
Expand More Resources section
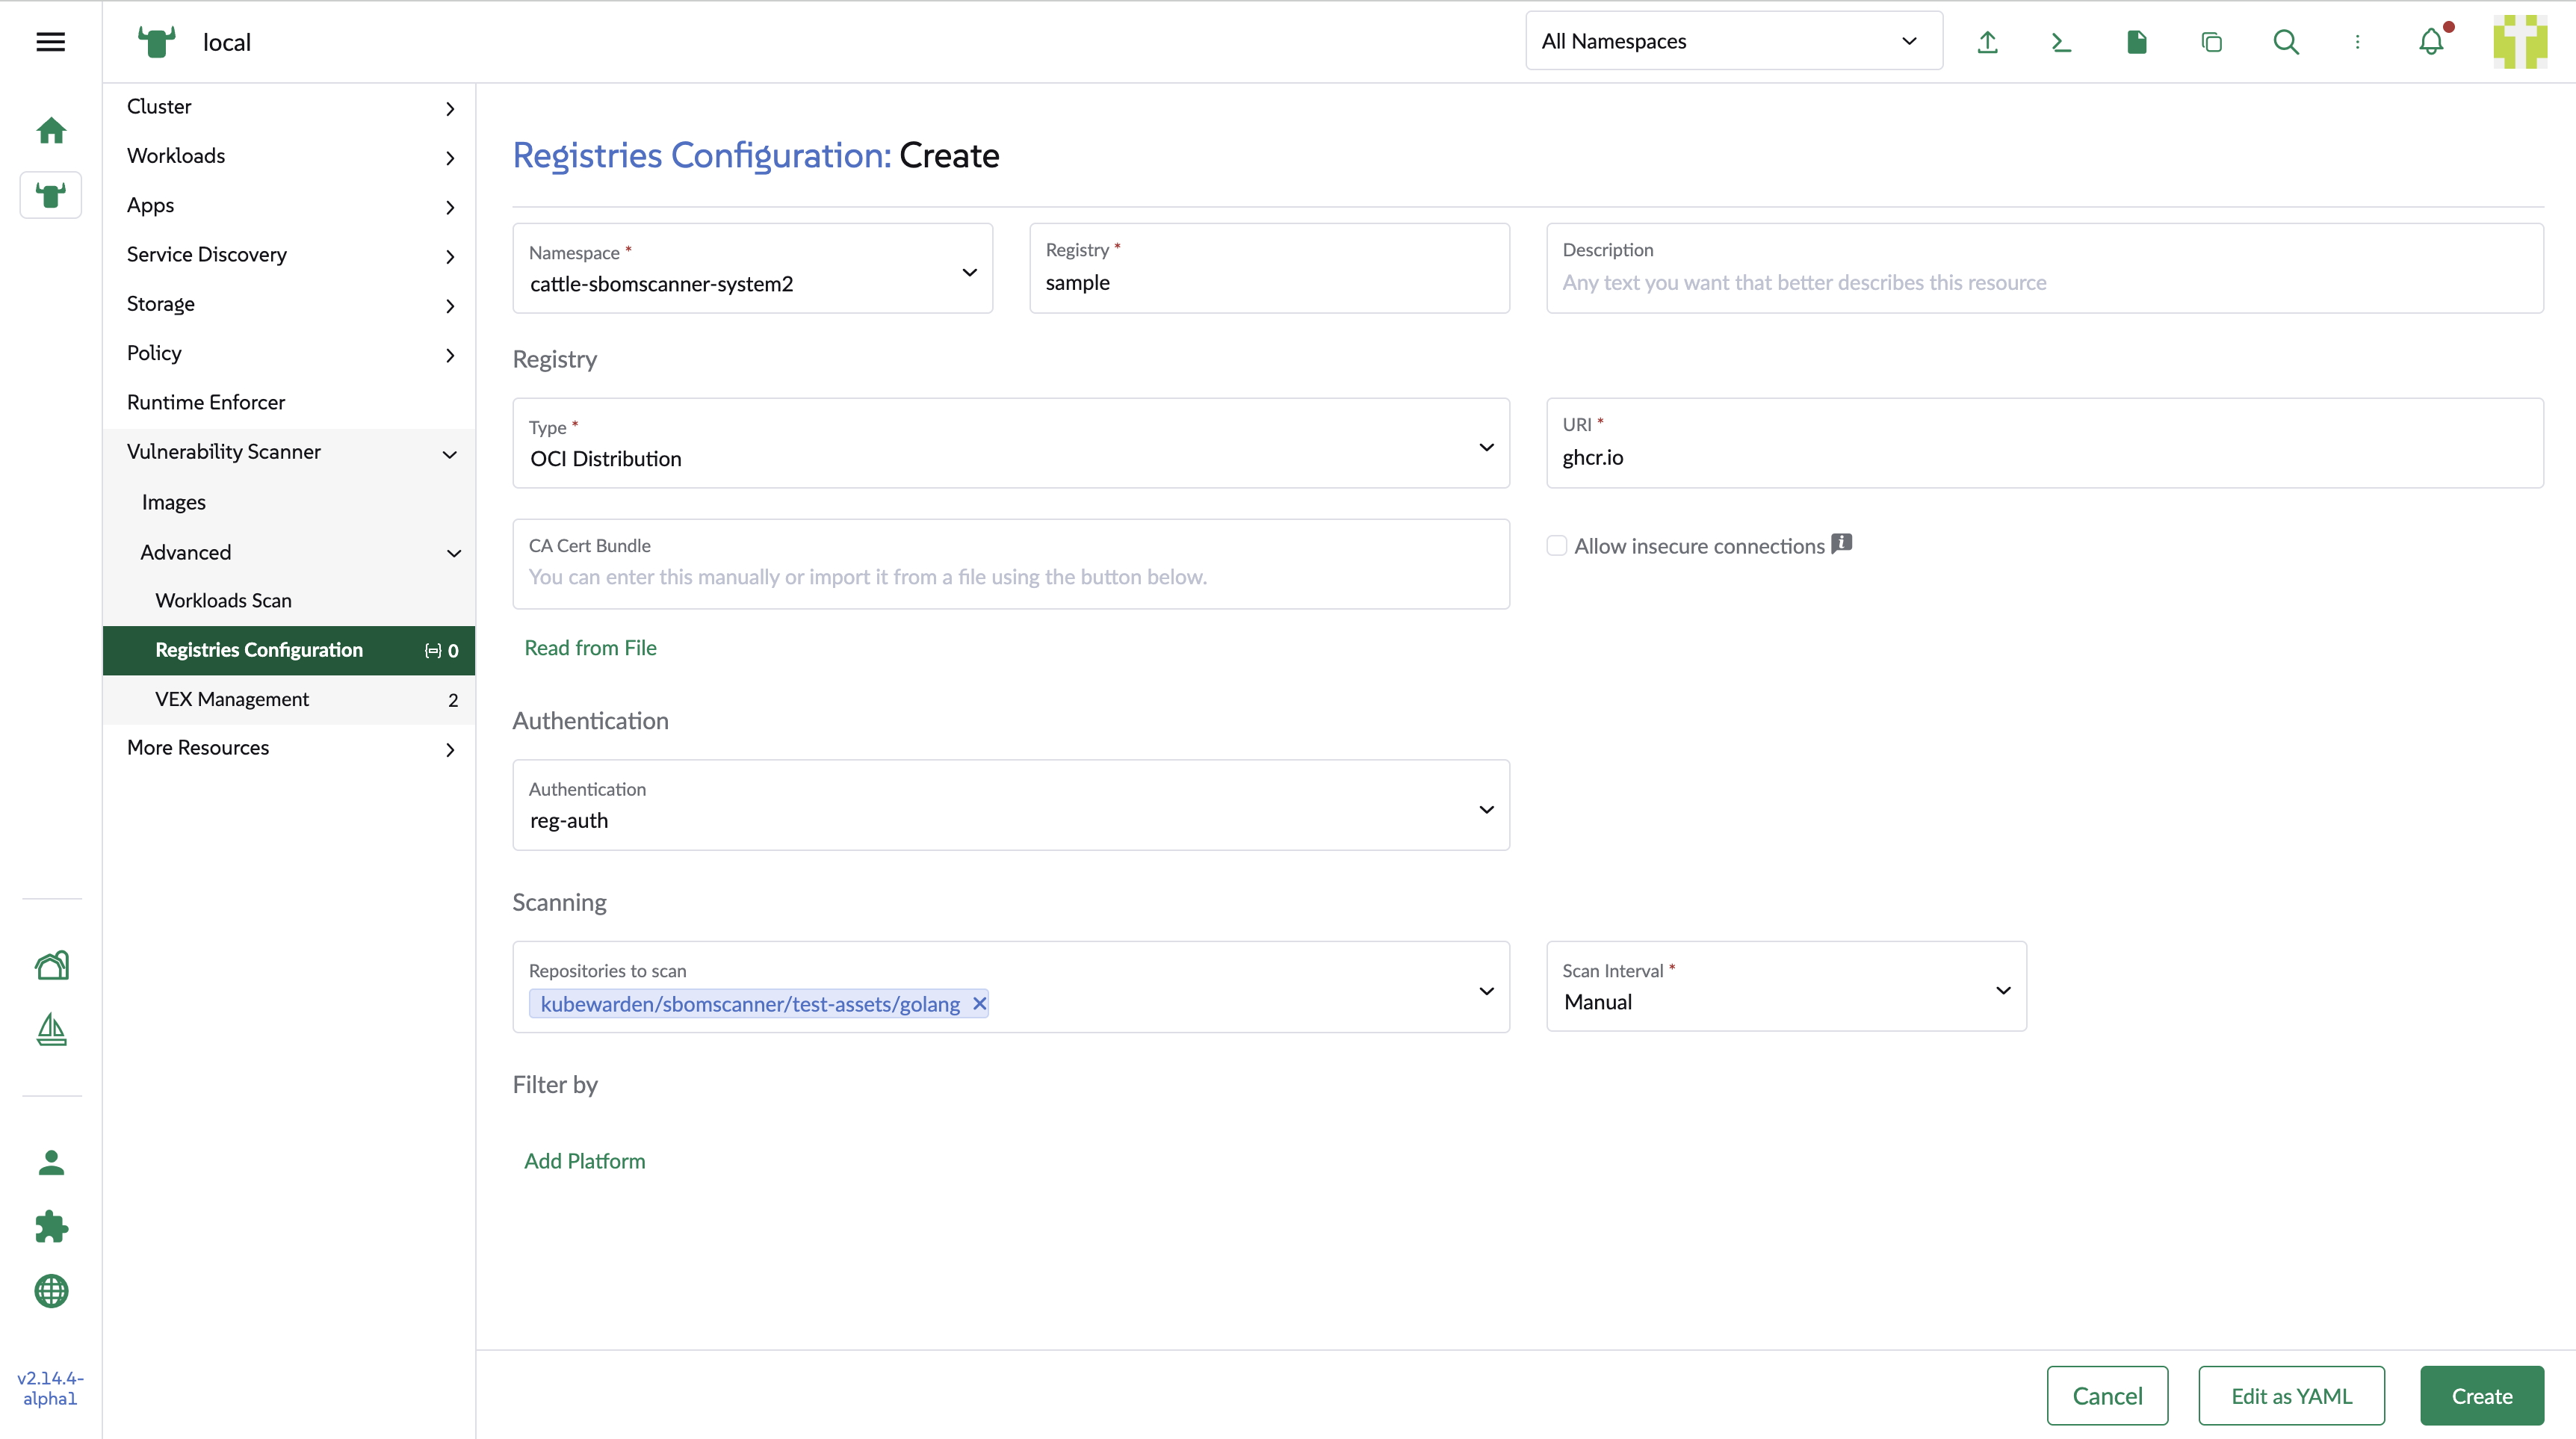289,748
